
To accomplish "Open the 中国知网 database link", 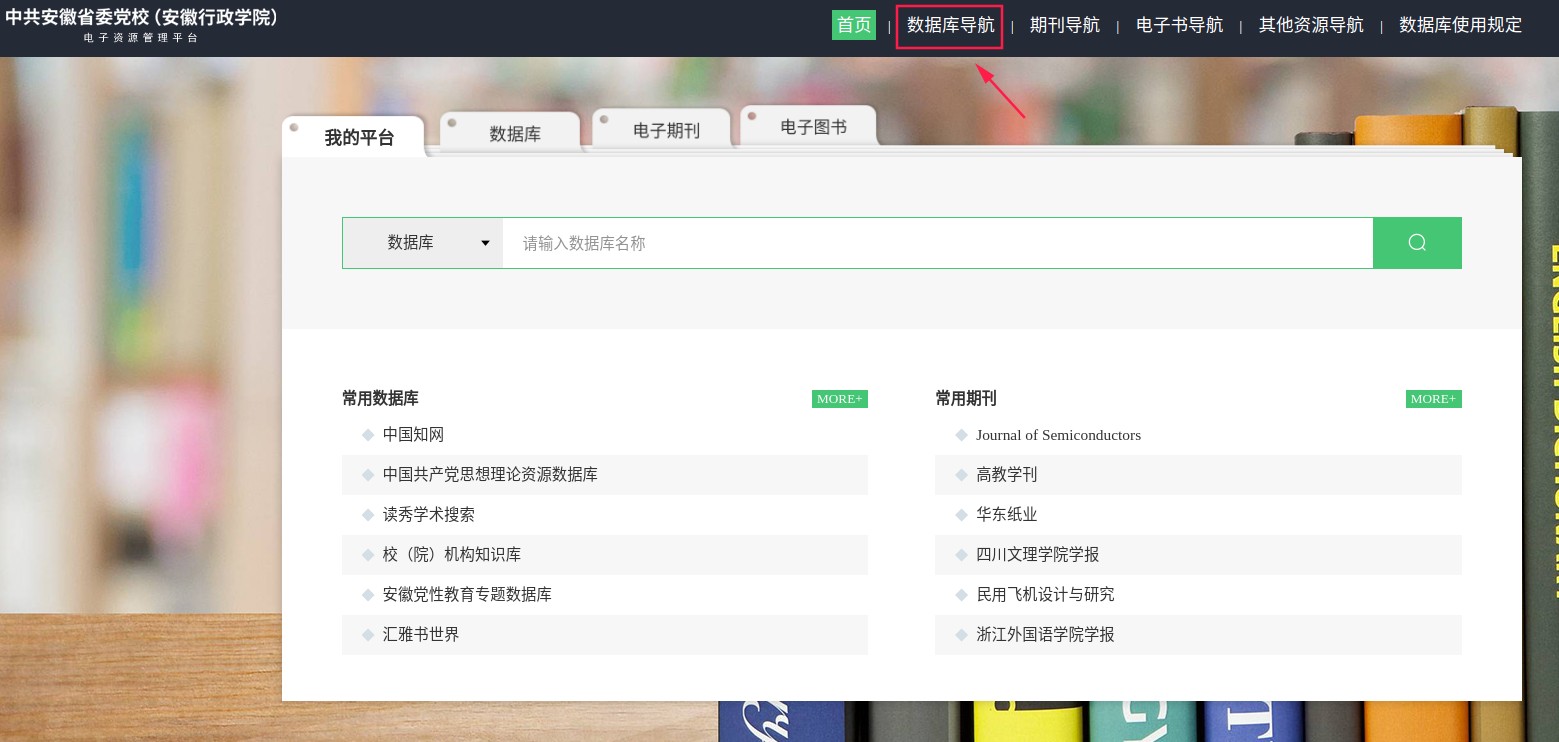I will (x=413, y=435).
